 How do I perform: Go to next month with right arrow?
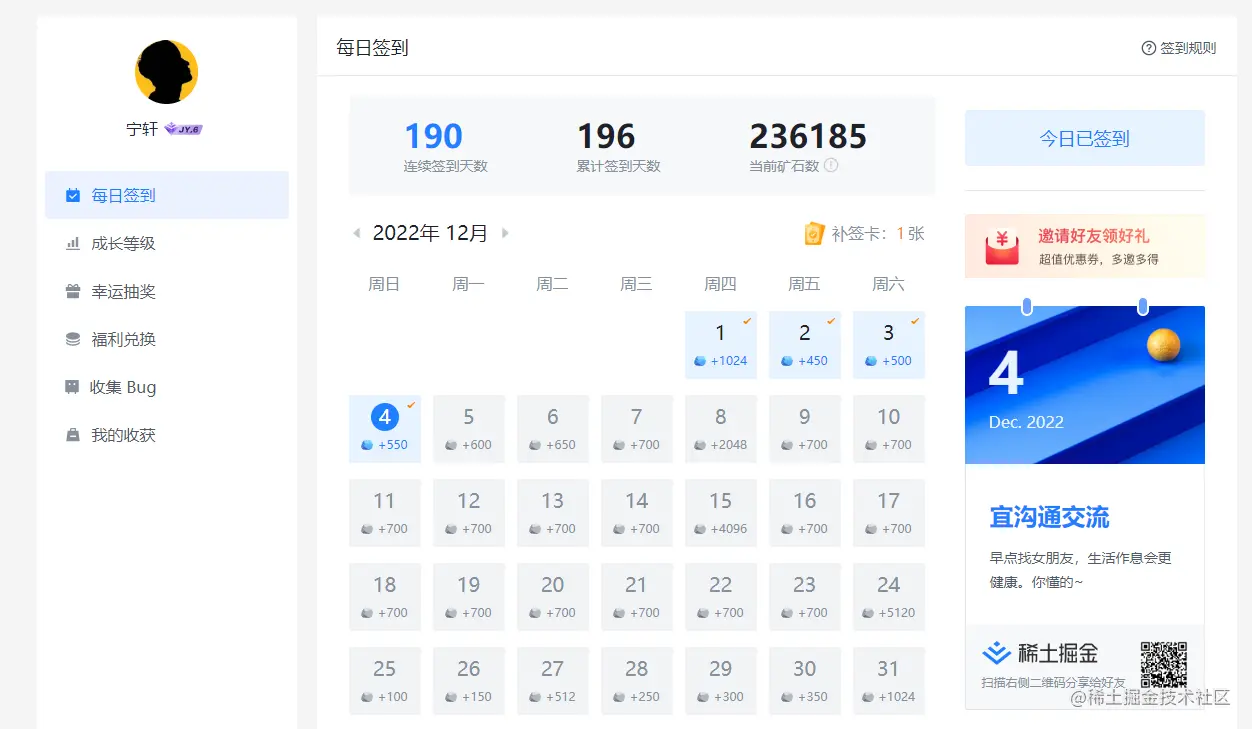505,233
